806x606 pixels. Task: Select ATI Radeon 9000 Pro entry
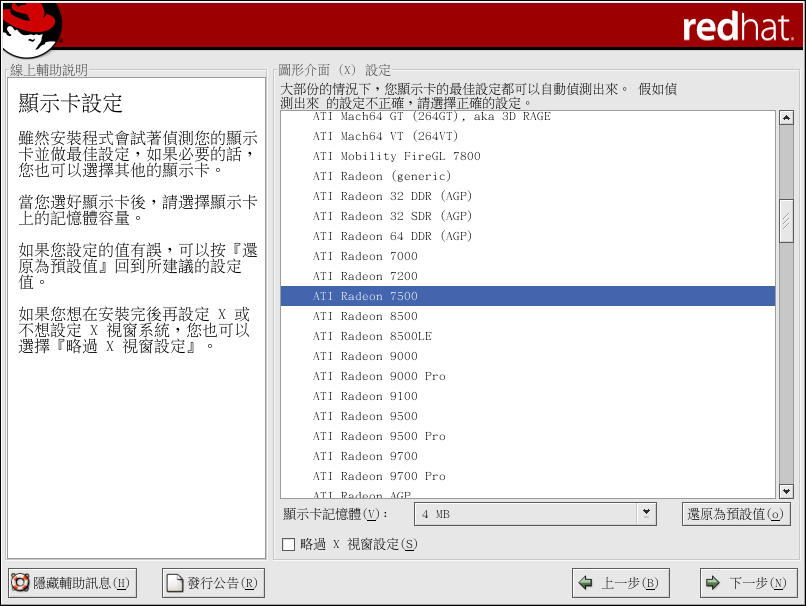pos(379,376)
